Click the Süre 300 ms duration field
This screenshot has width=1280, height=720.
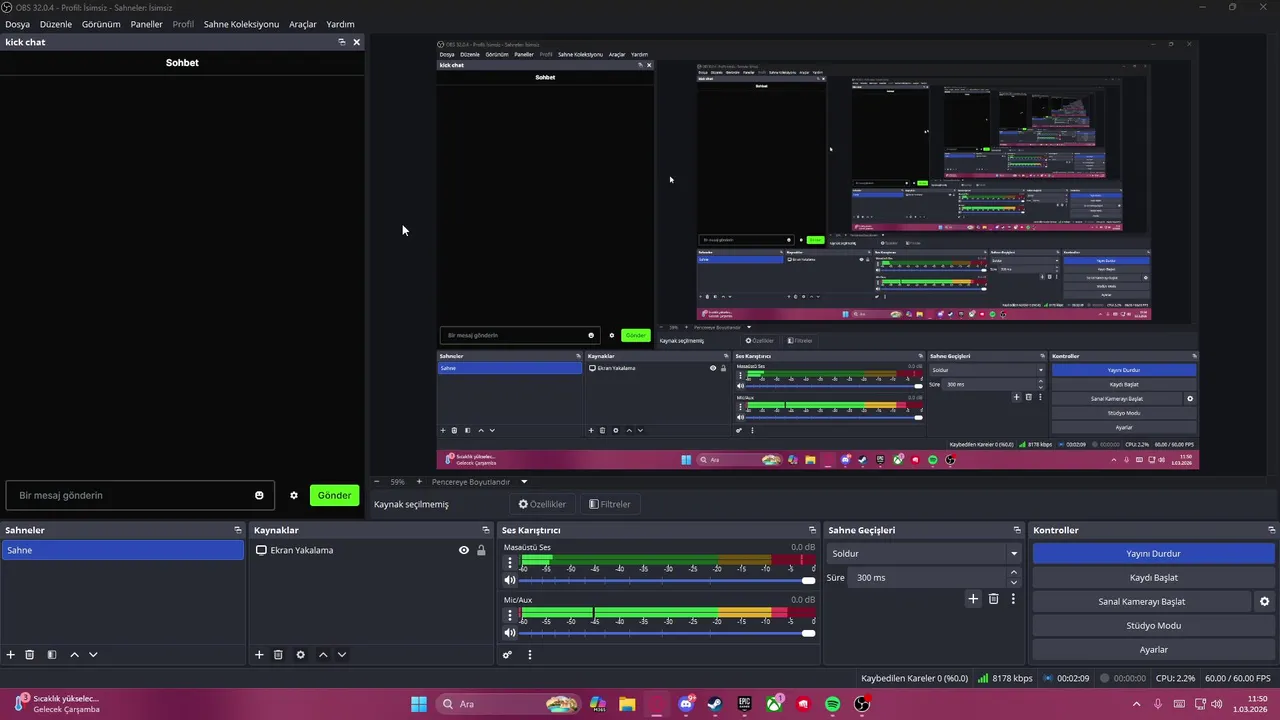pyautogui.click(x=927, y=578)
